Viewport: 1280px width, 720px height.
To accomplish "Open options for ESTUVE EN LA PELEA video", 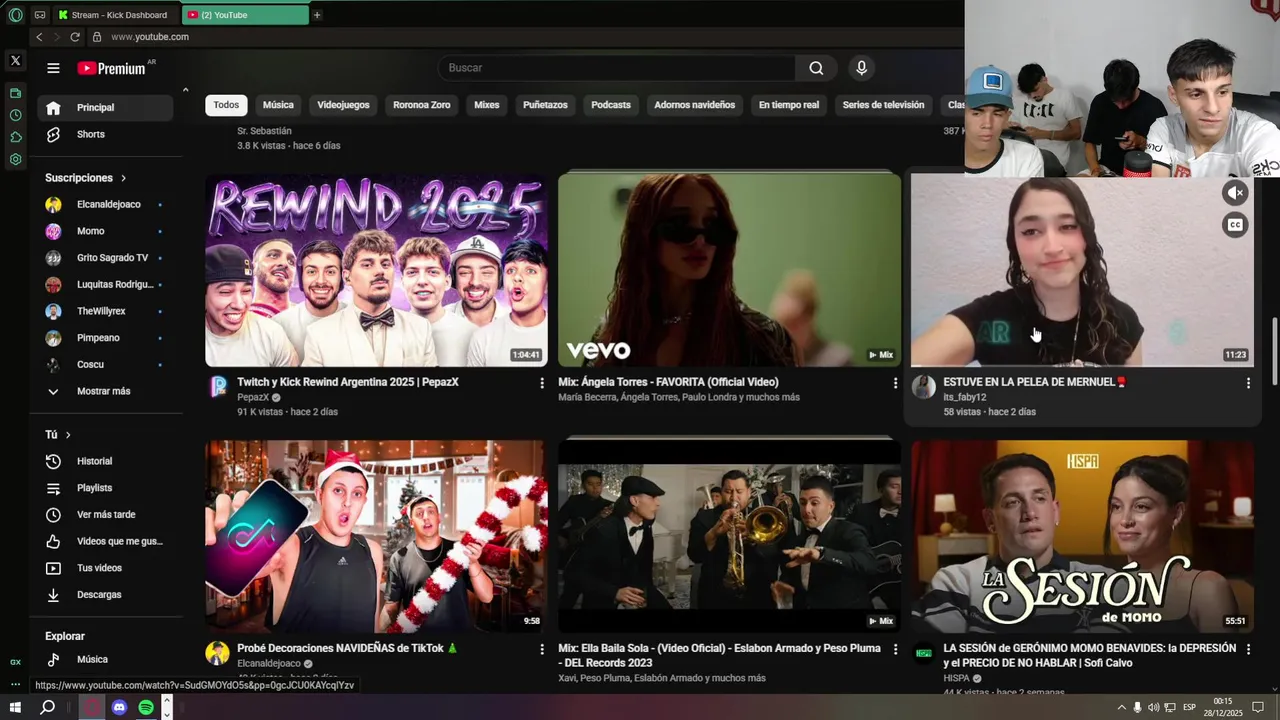I will coord(1248,383).
